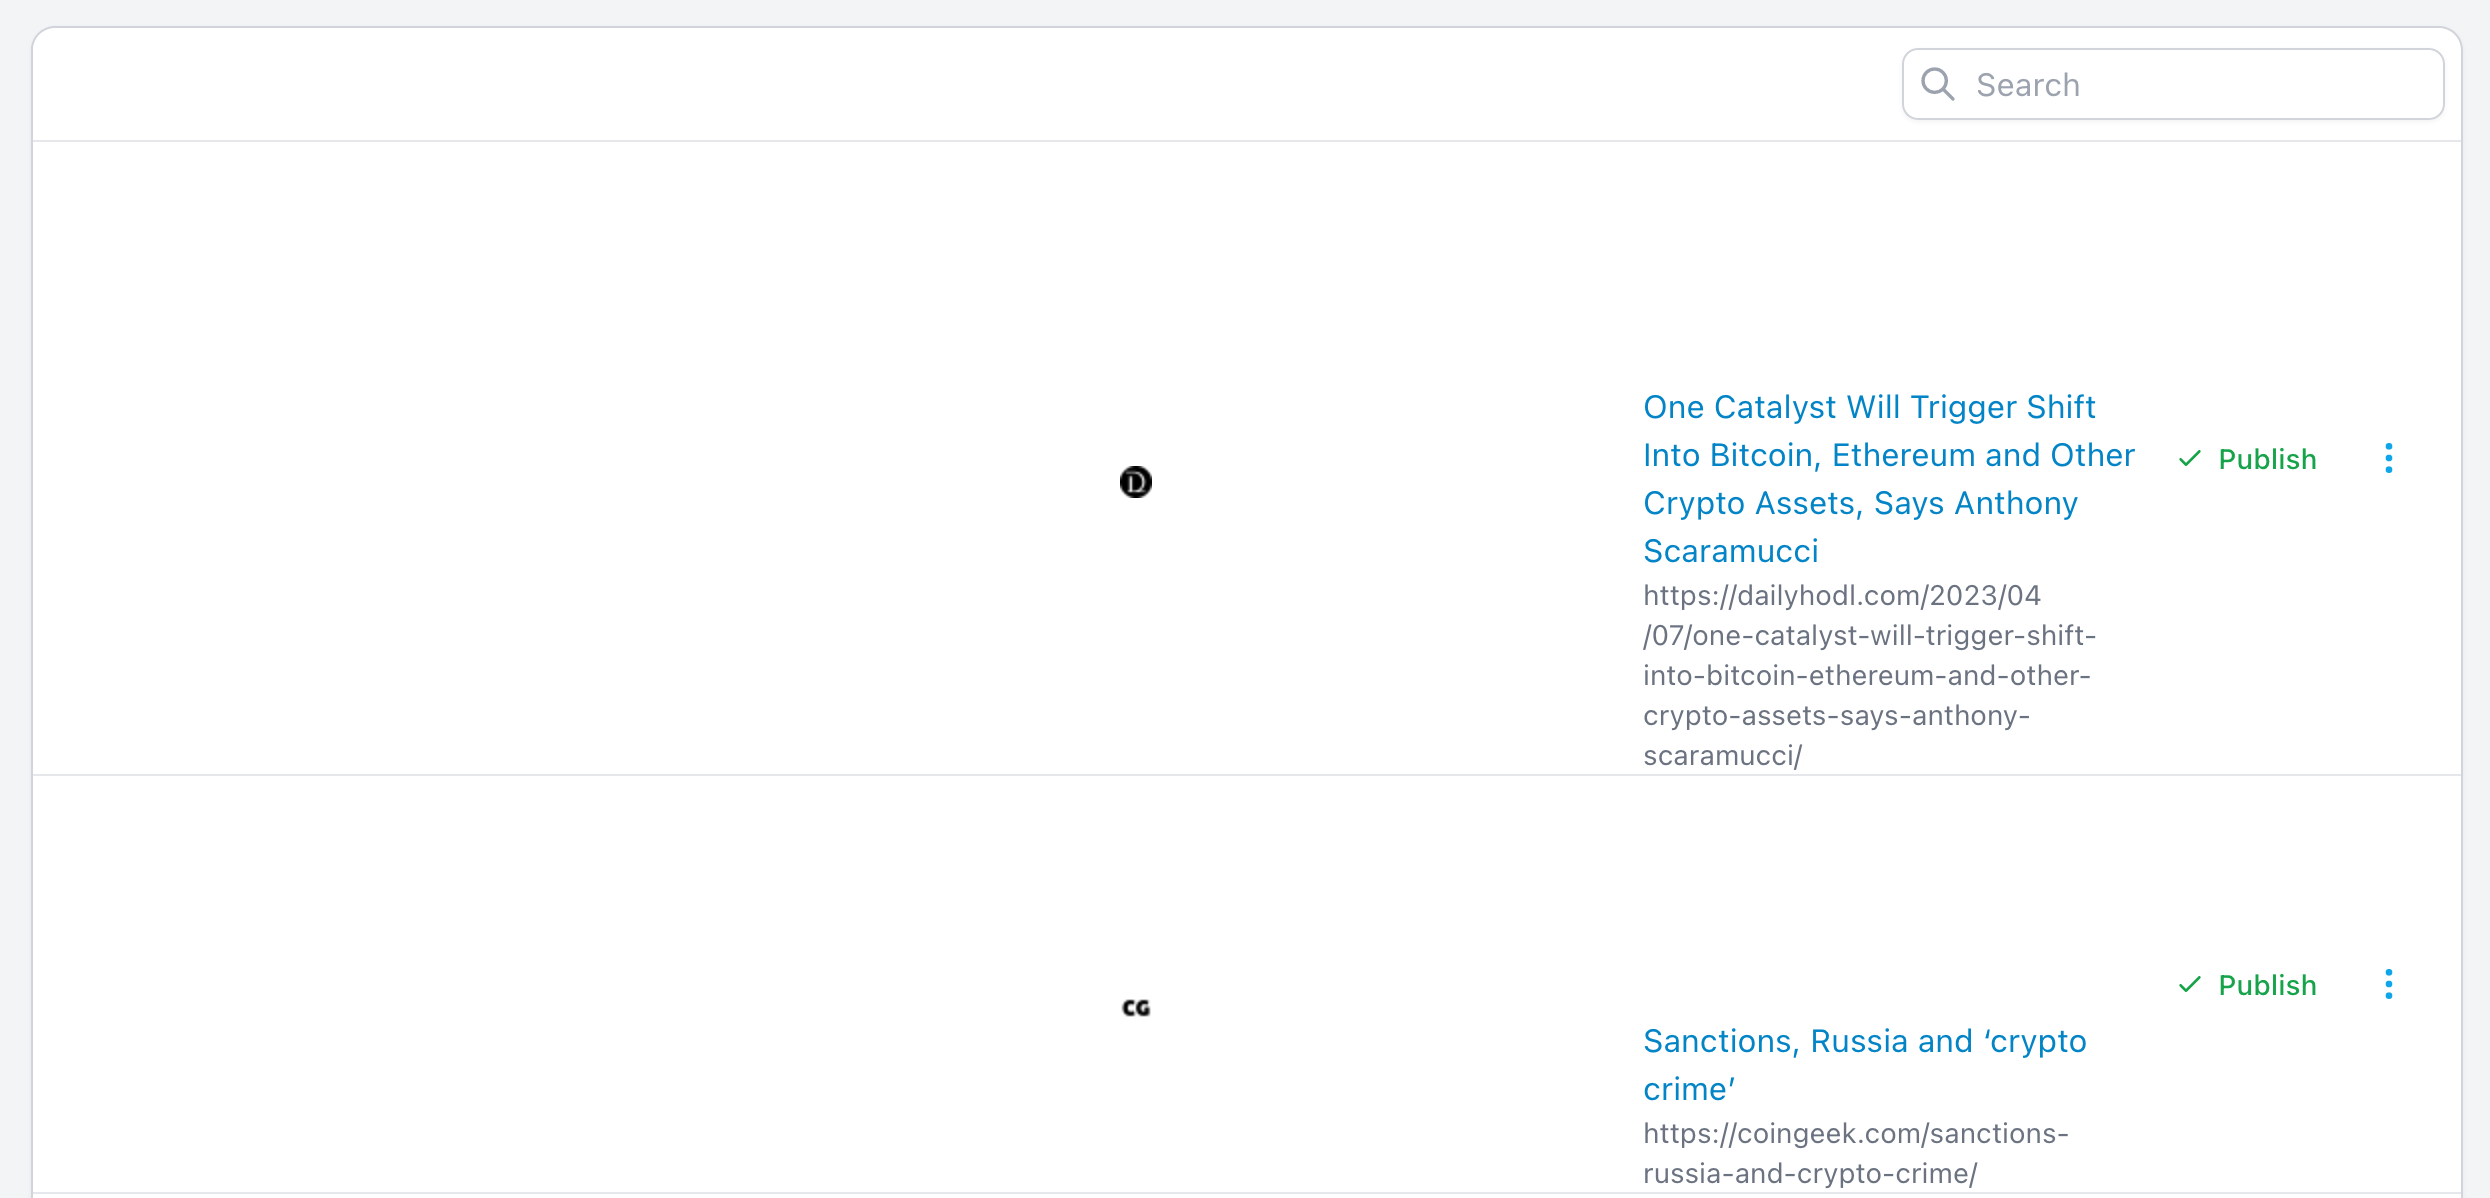Click the CoinGeek 'CG' source icon
Viewport: 2490px width, 1198px height.
(1136, 1008)
